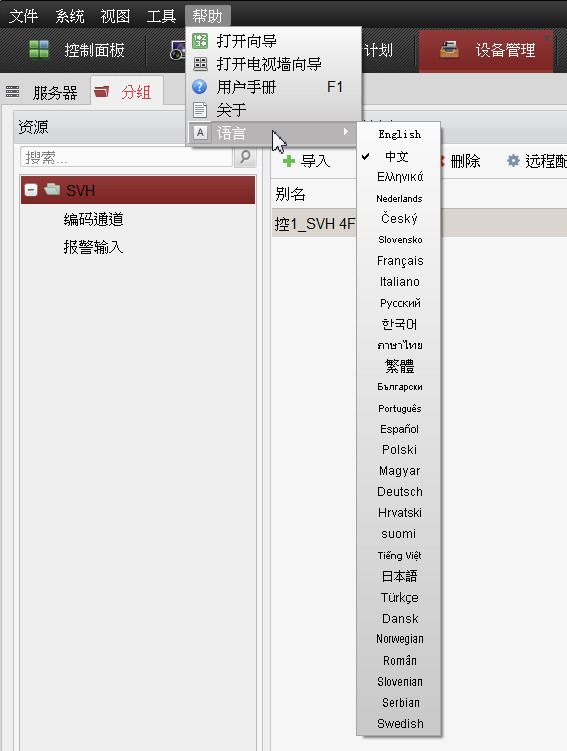
Task: Choose Slovensko language
Action: tap(398, 239)
